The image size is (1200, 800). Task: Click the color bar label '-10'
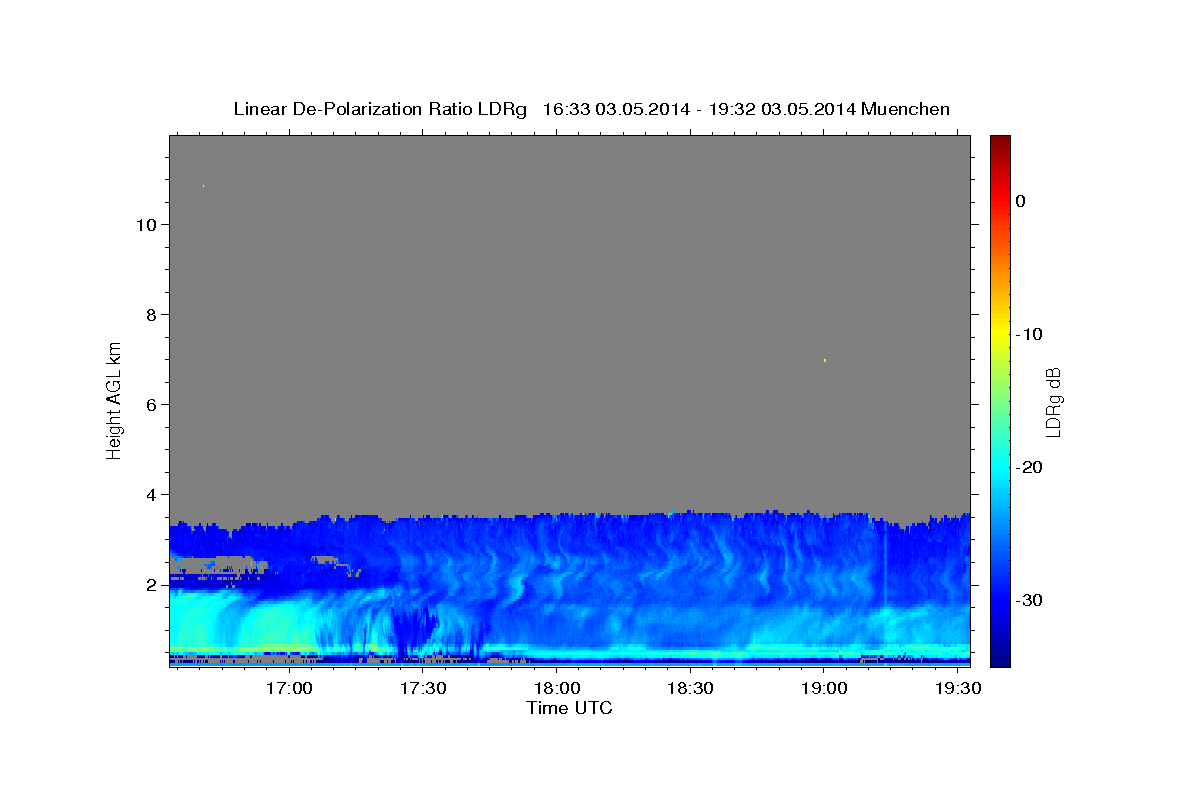point(1029,334)
